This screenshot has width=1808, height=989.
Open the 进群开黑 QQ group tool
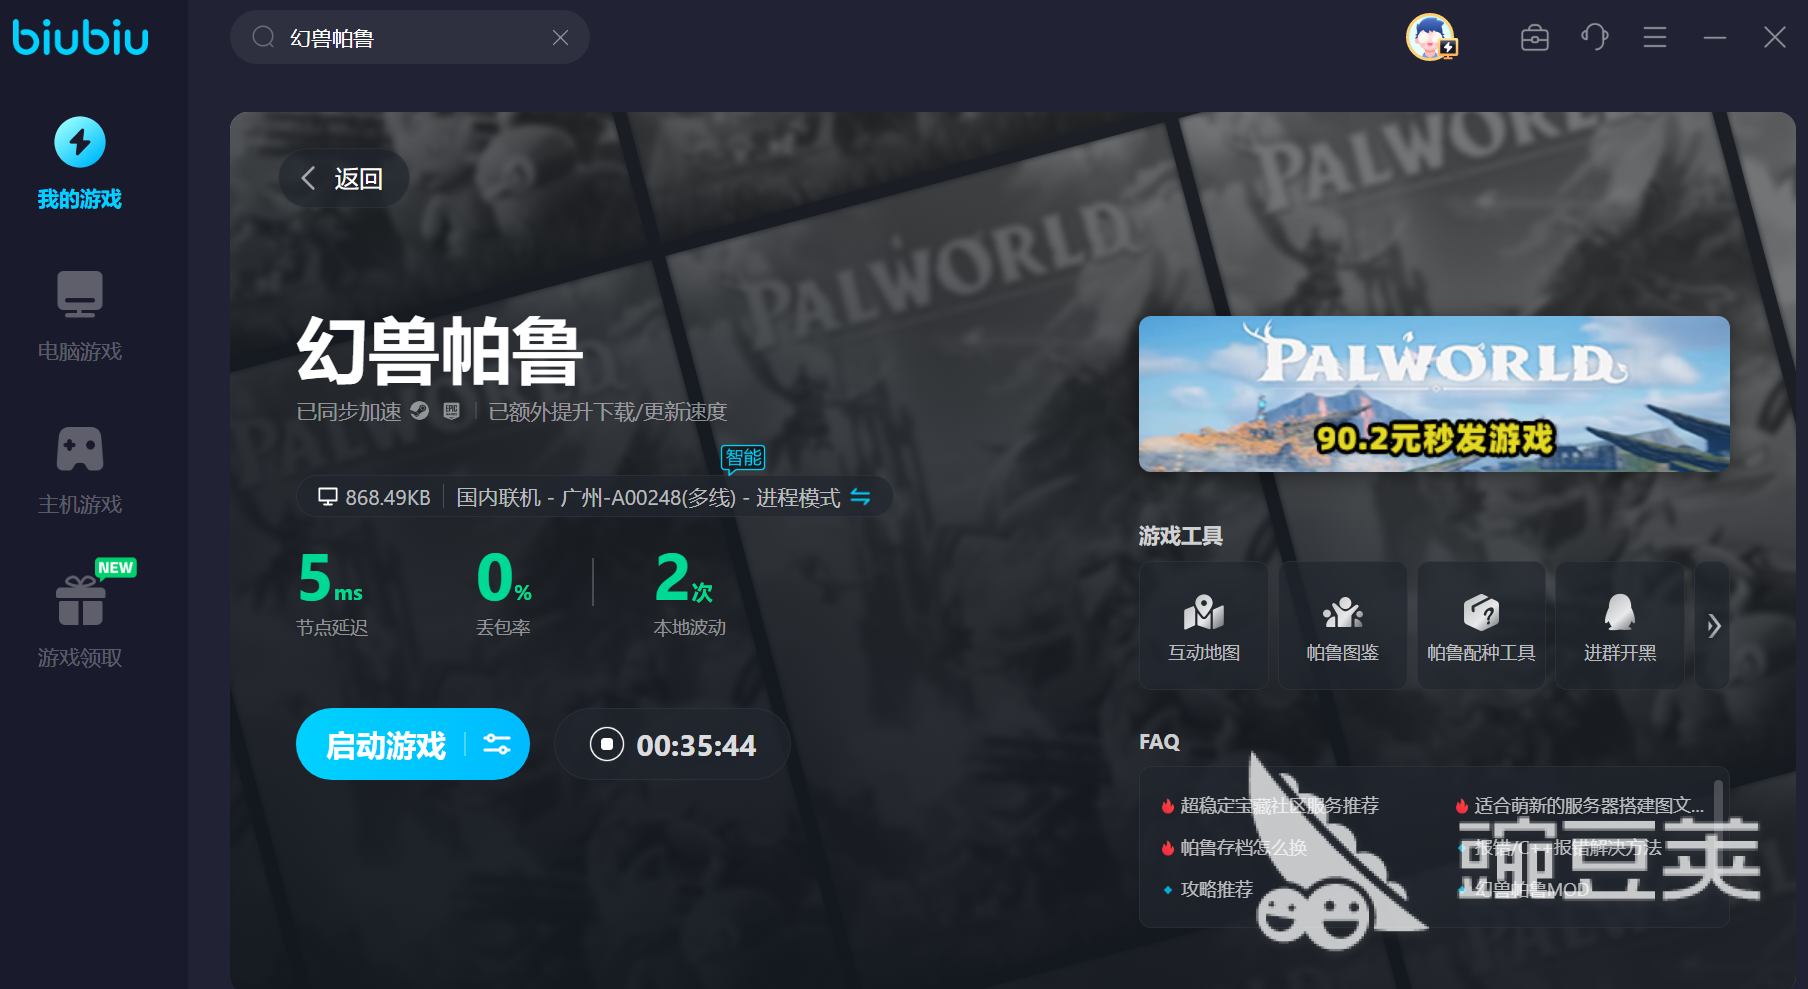click(1620, 625)
